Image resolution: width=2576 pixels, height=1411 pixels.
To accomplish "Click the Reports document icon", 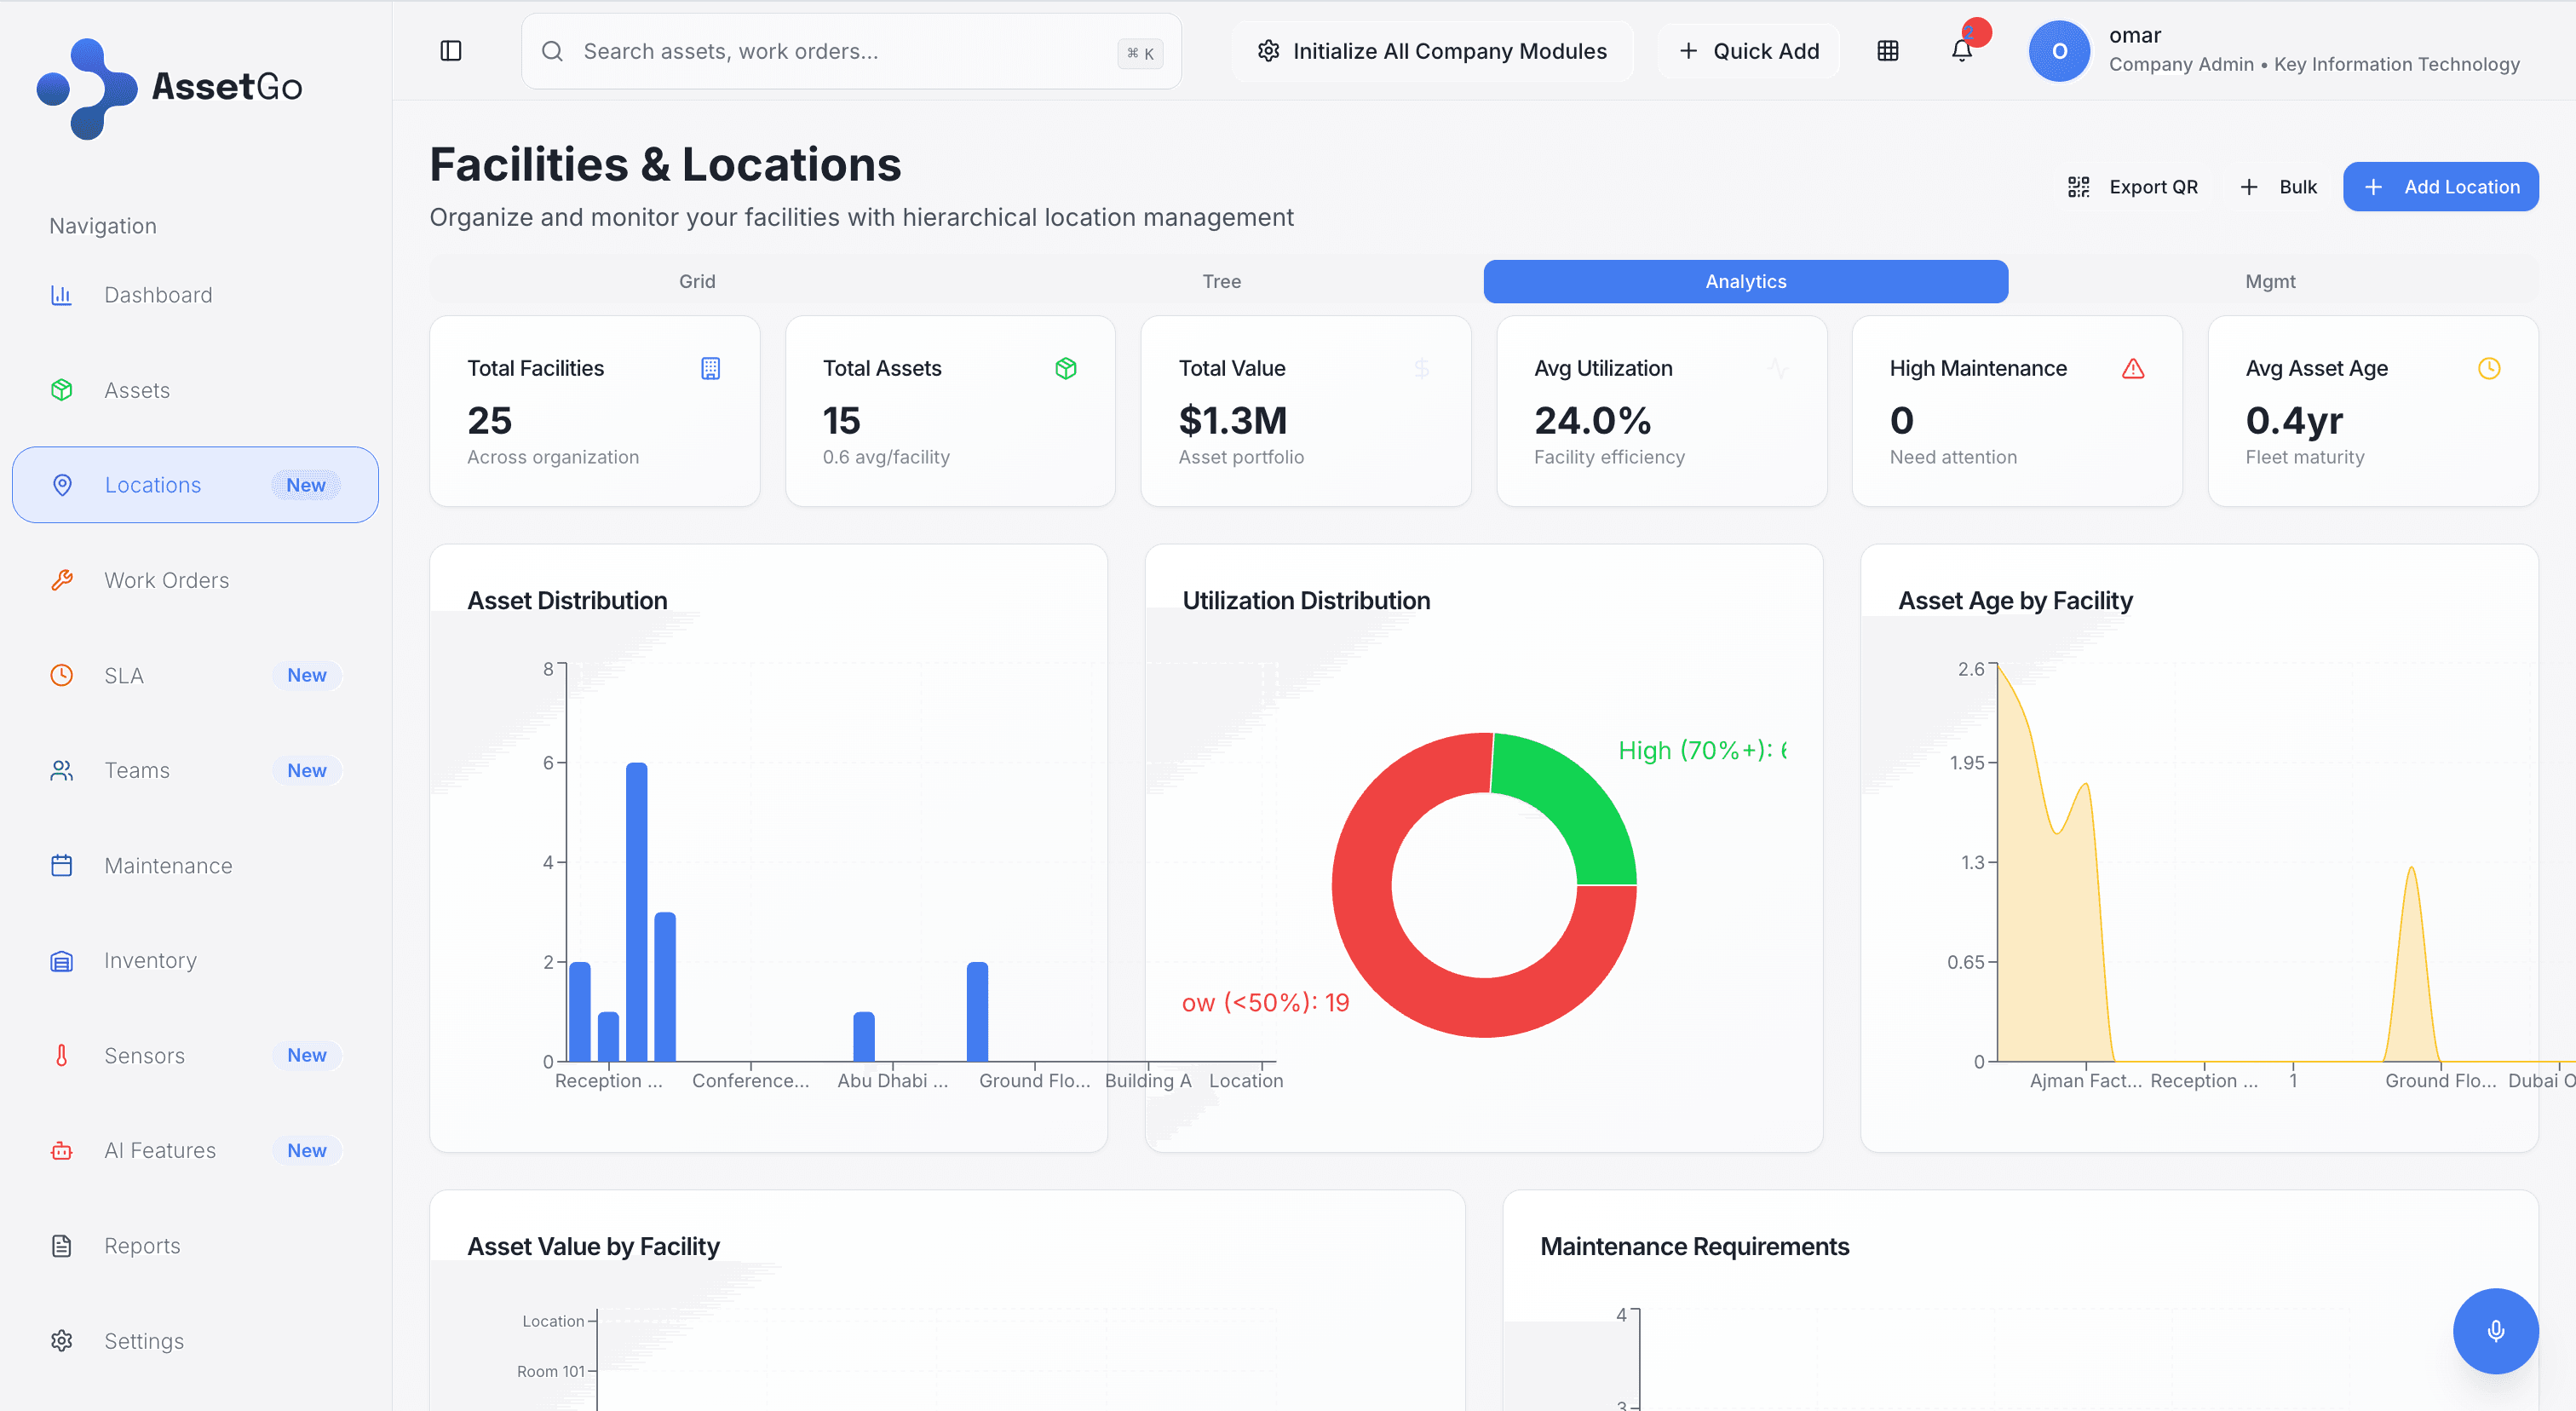I will [x=62, y=1246].
